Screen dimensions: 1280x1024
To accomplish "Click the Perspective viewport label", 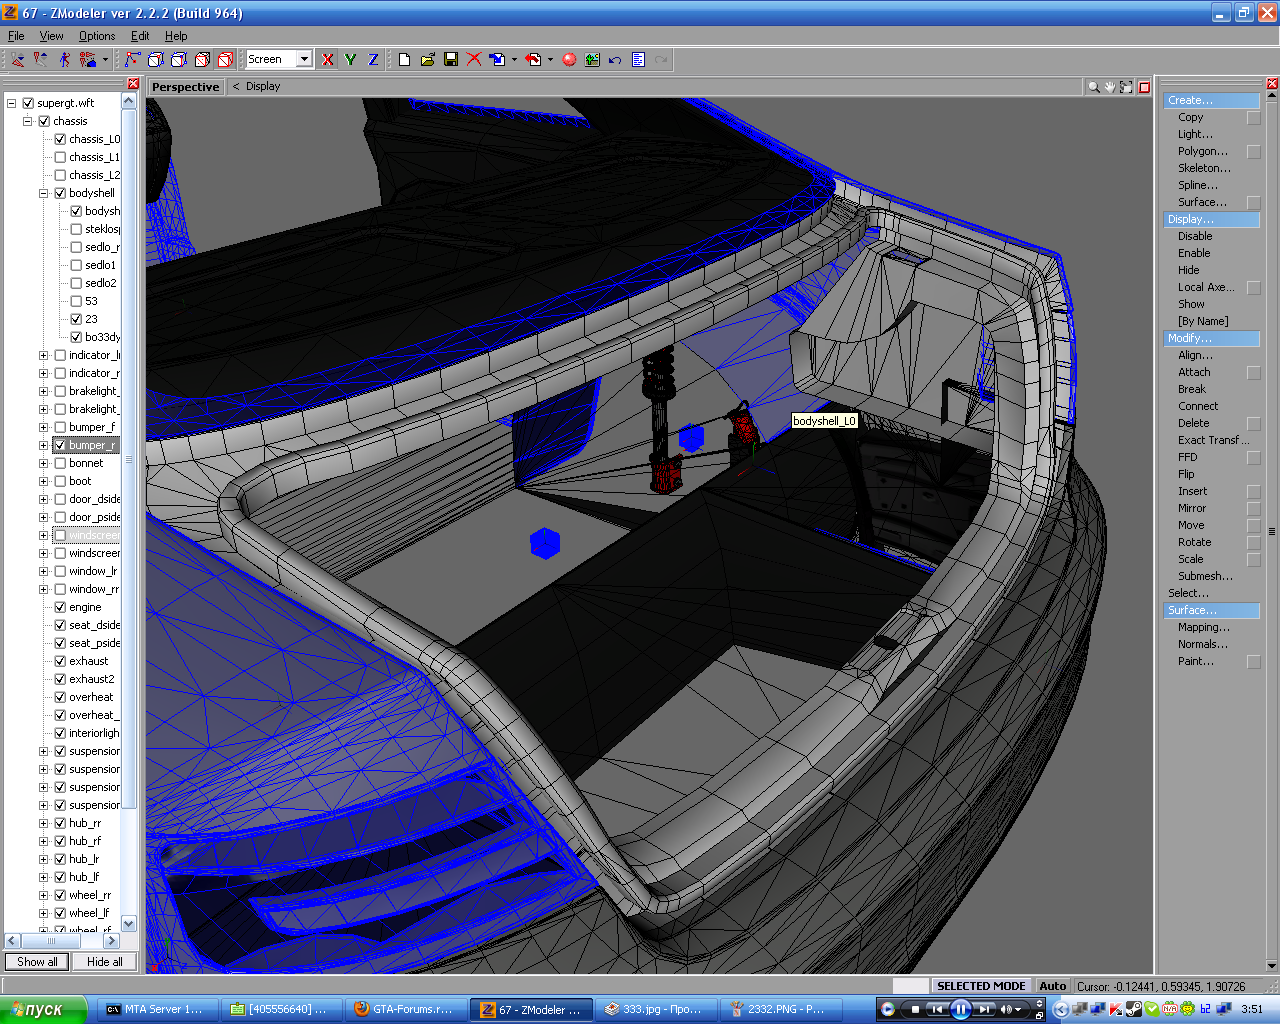I will tap(185, 87).
